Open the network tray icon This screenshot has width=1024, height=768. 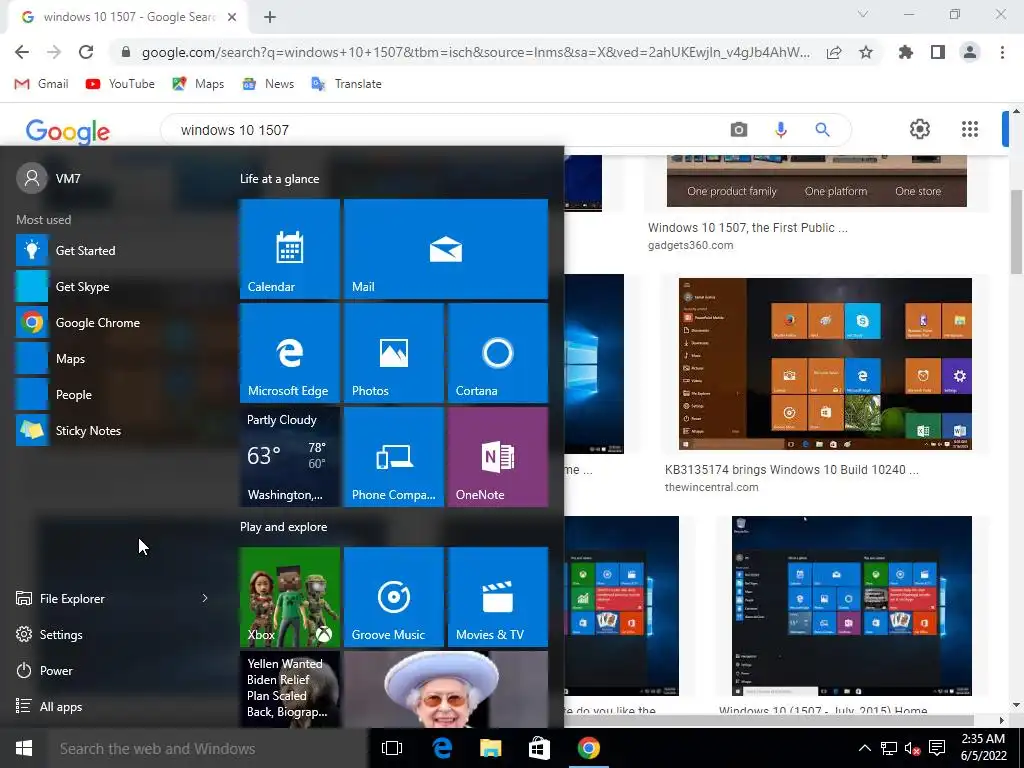(x=888, y=748)
